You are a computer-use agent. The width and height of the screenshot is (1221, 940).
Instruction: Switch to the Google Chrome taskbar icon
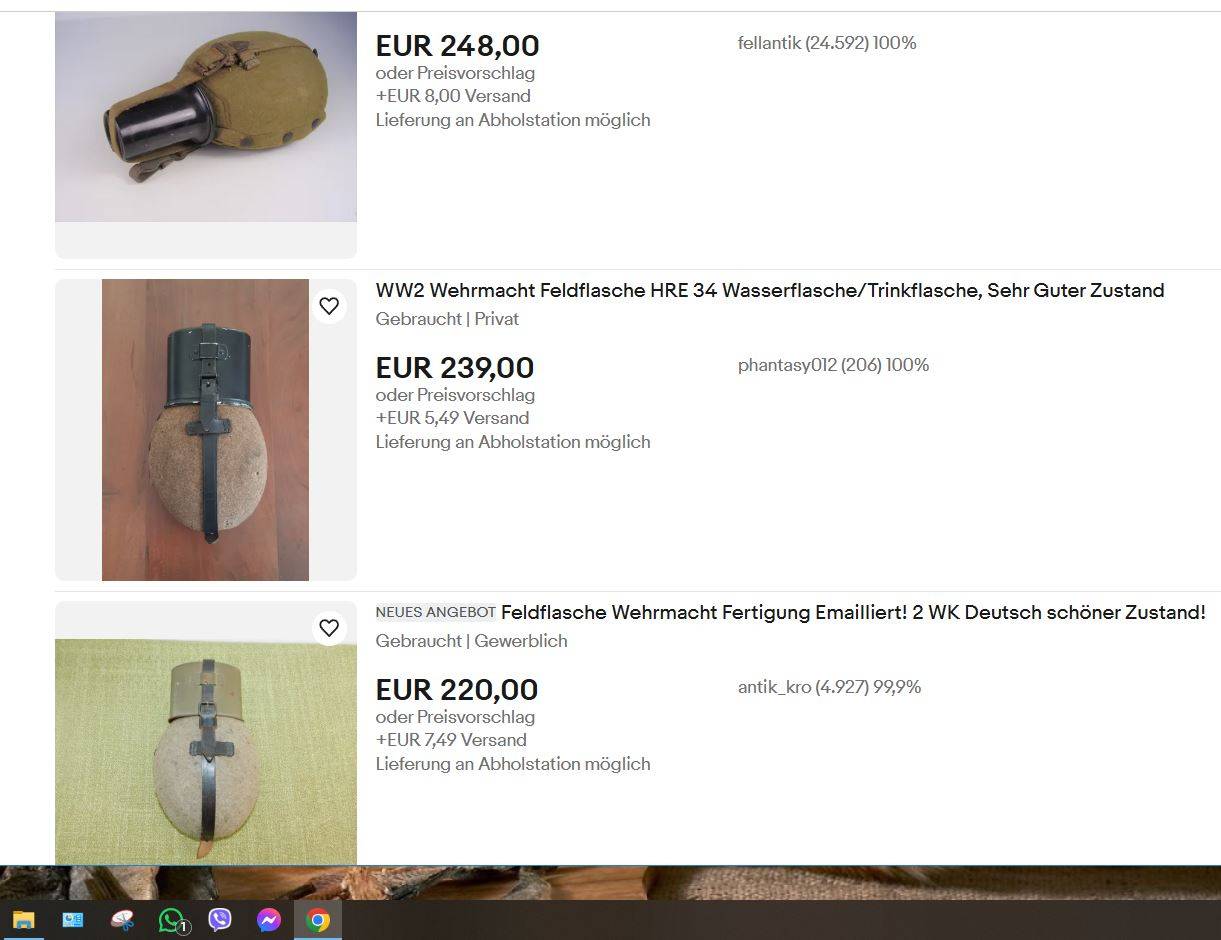click(x=318, y=920)
